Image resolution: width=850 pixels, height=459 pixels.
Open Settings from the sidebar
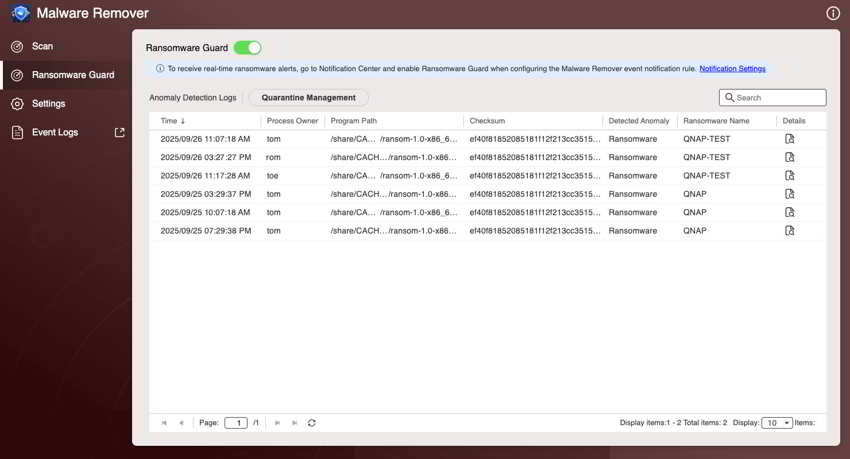(x=48, y=103)
